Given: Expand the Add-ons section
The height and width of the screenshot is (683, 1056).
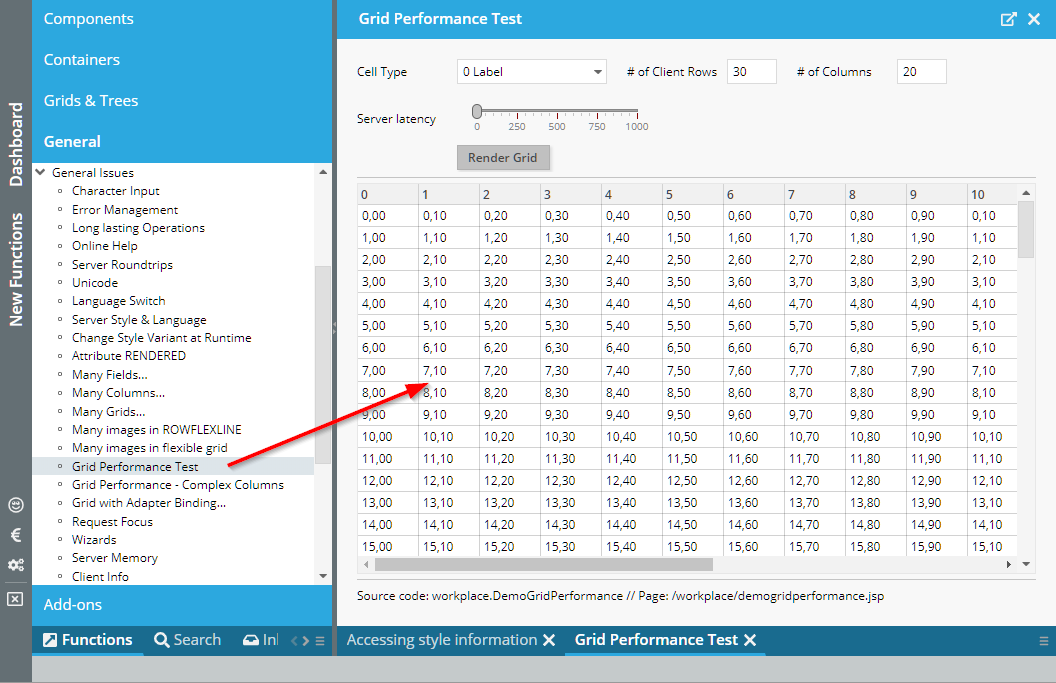Looking at the screenshot, I should 73,605.
